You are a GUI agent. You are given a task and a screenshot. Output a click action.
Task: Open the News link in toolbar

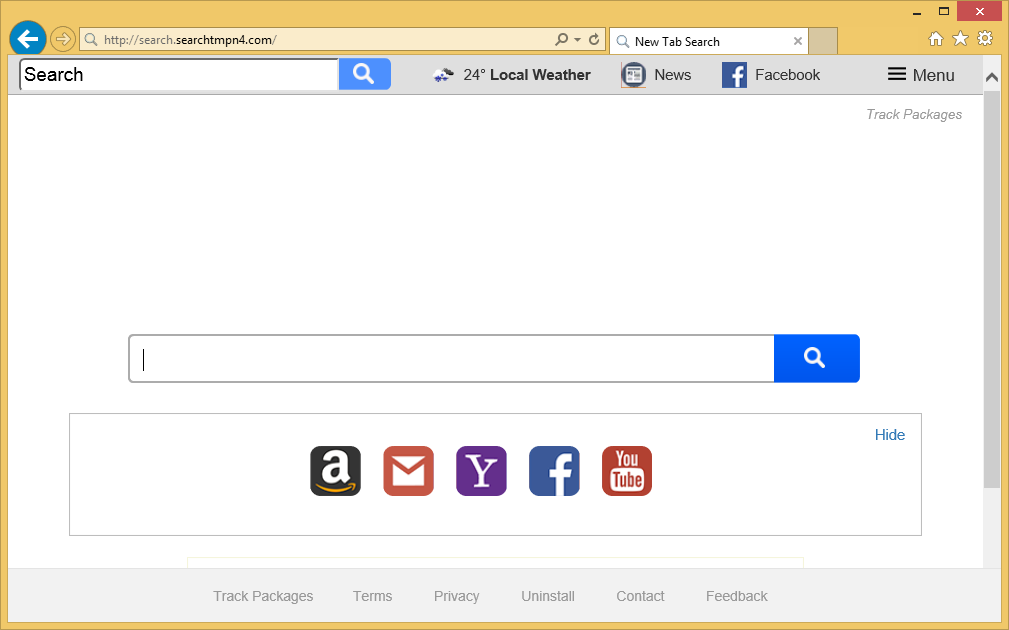672,75
